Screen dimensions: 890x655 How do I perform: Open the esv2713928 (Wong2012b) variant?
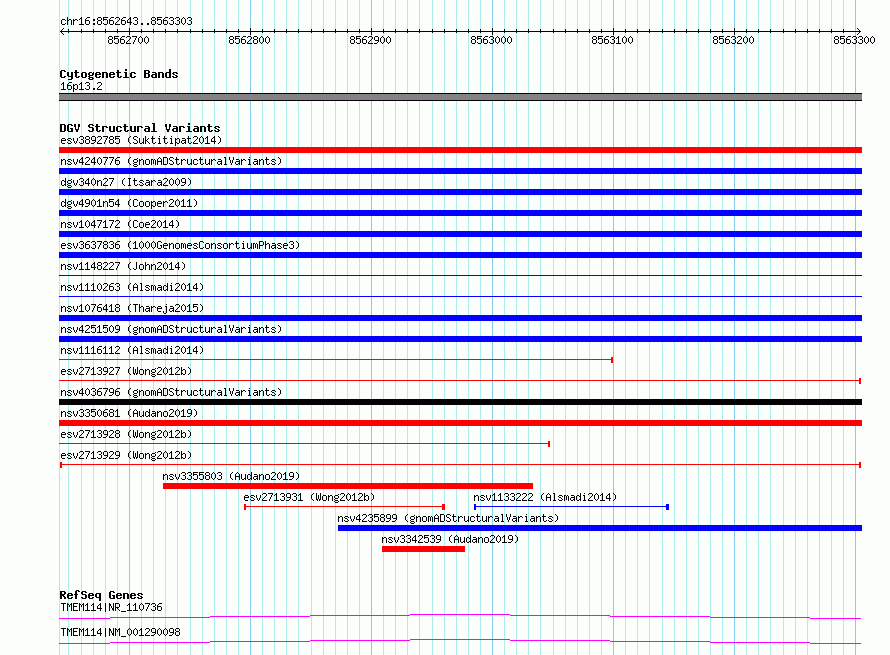pos(126,434)
